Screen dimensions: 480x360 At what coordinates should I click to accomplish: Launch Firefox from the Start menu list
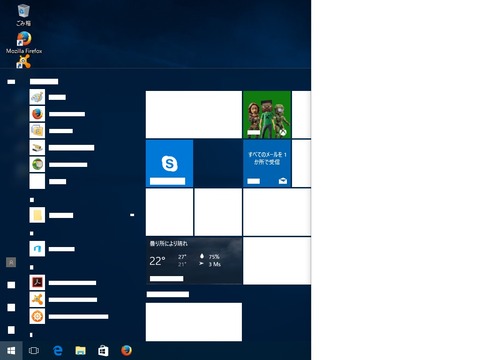(57, 114)
